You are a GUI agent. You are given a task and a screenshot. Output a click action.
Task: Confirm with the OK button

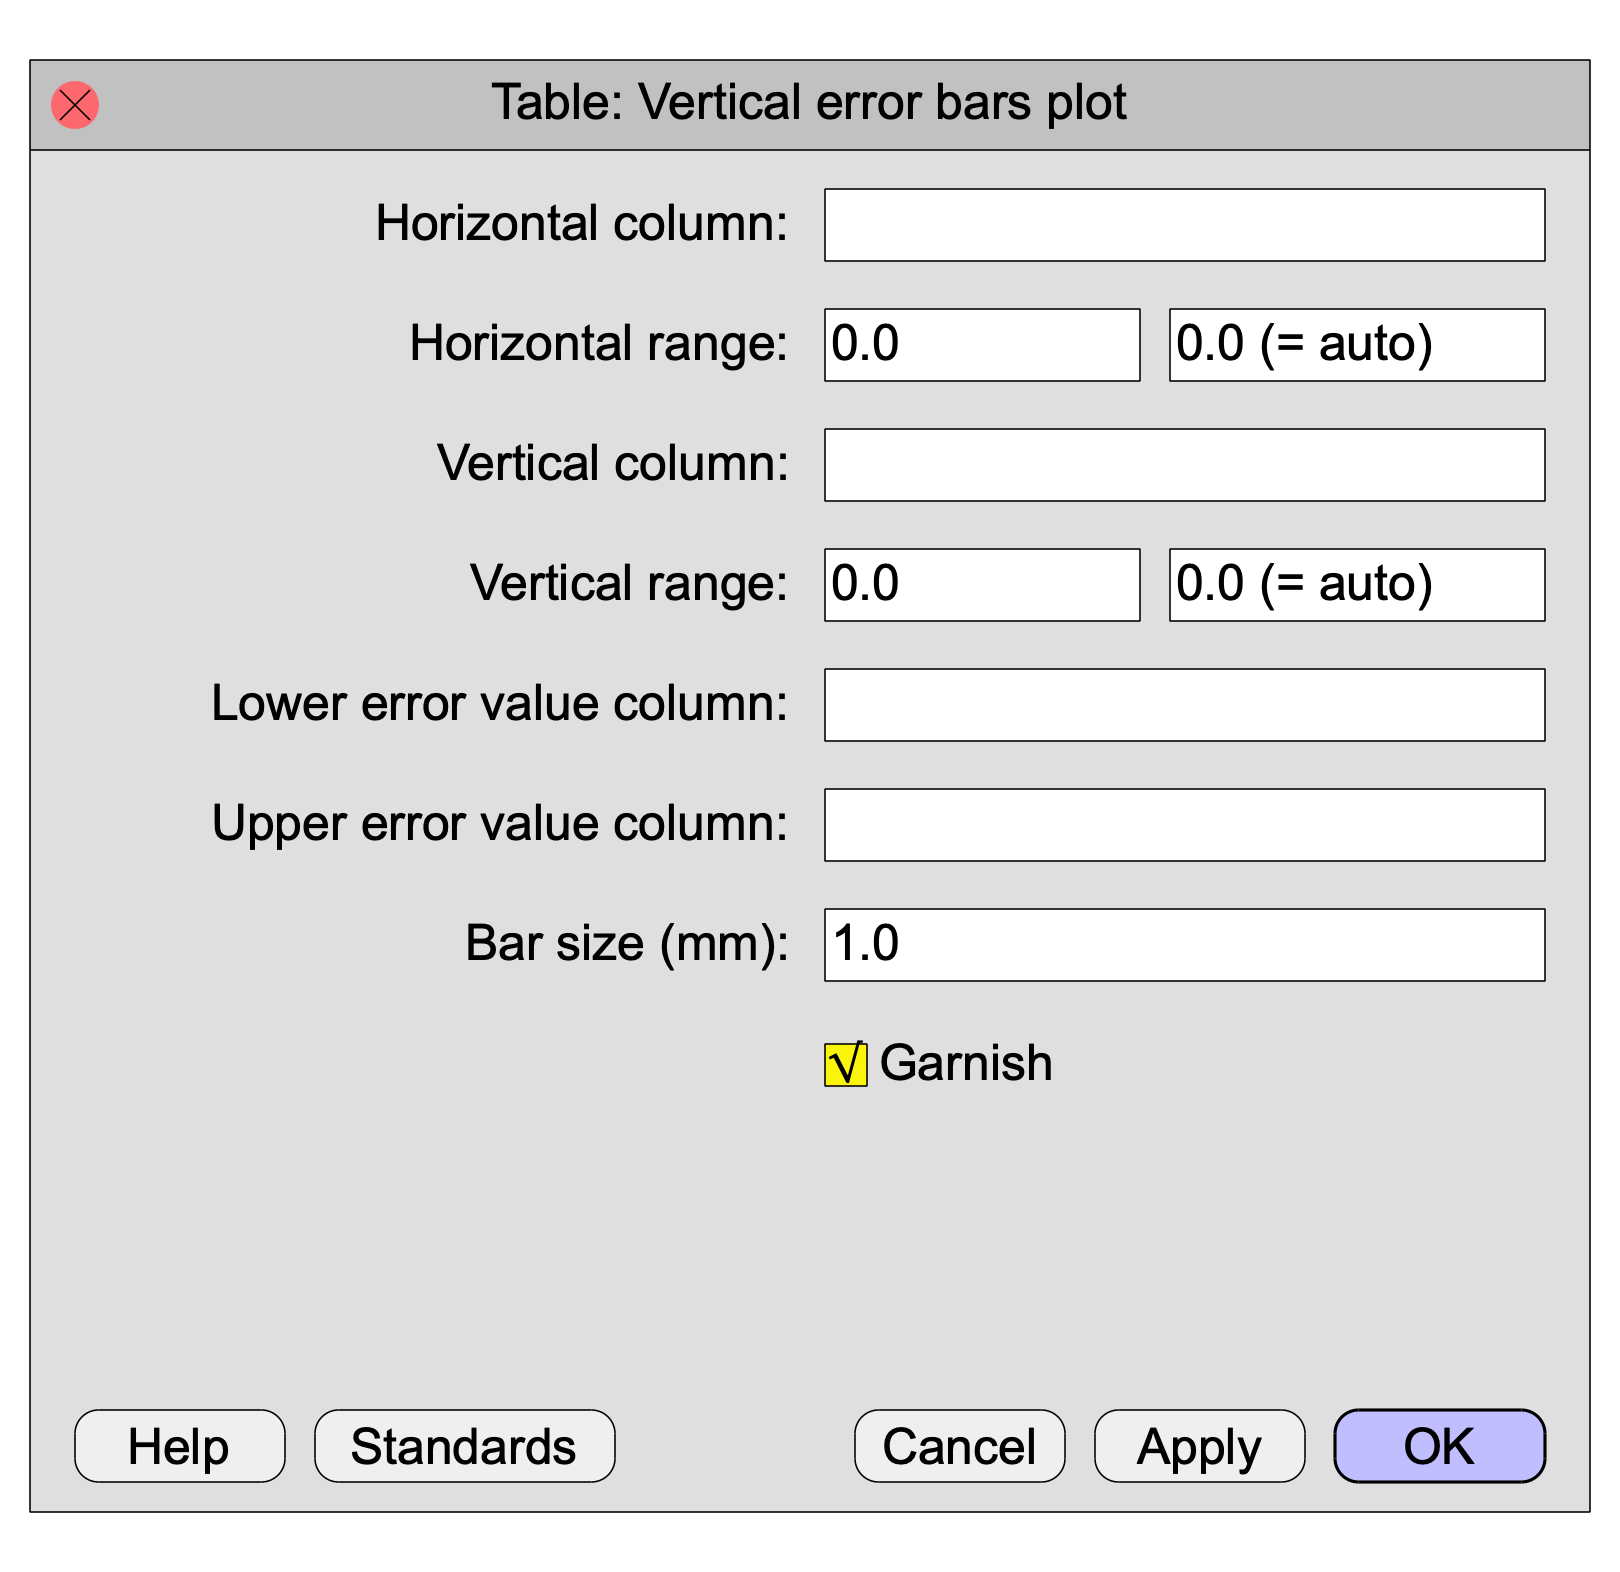(x=1439, y=1446)
